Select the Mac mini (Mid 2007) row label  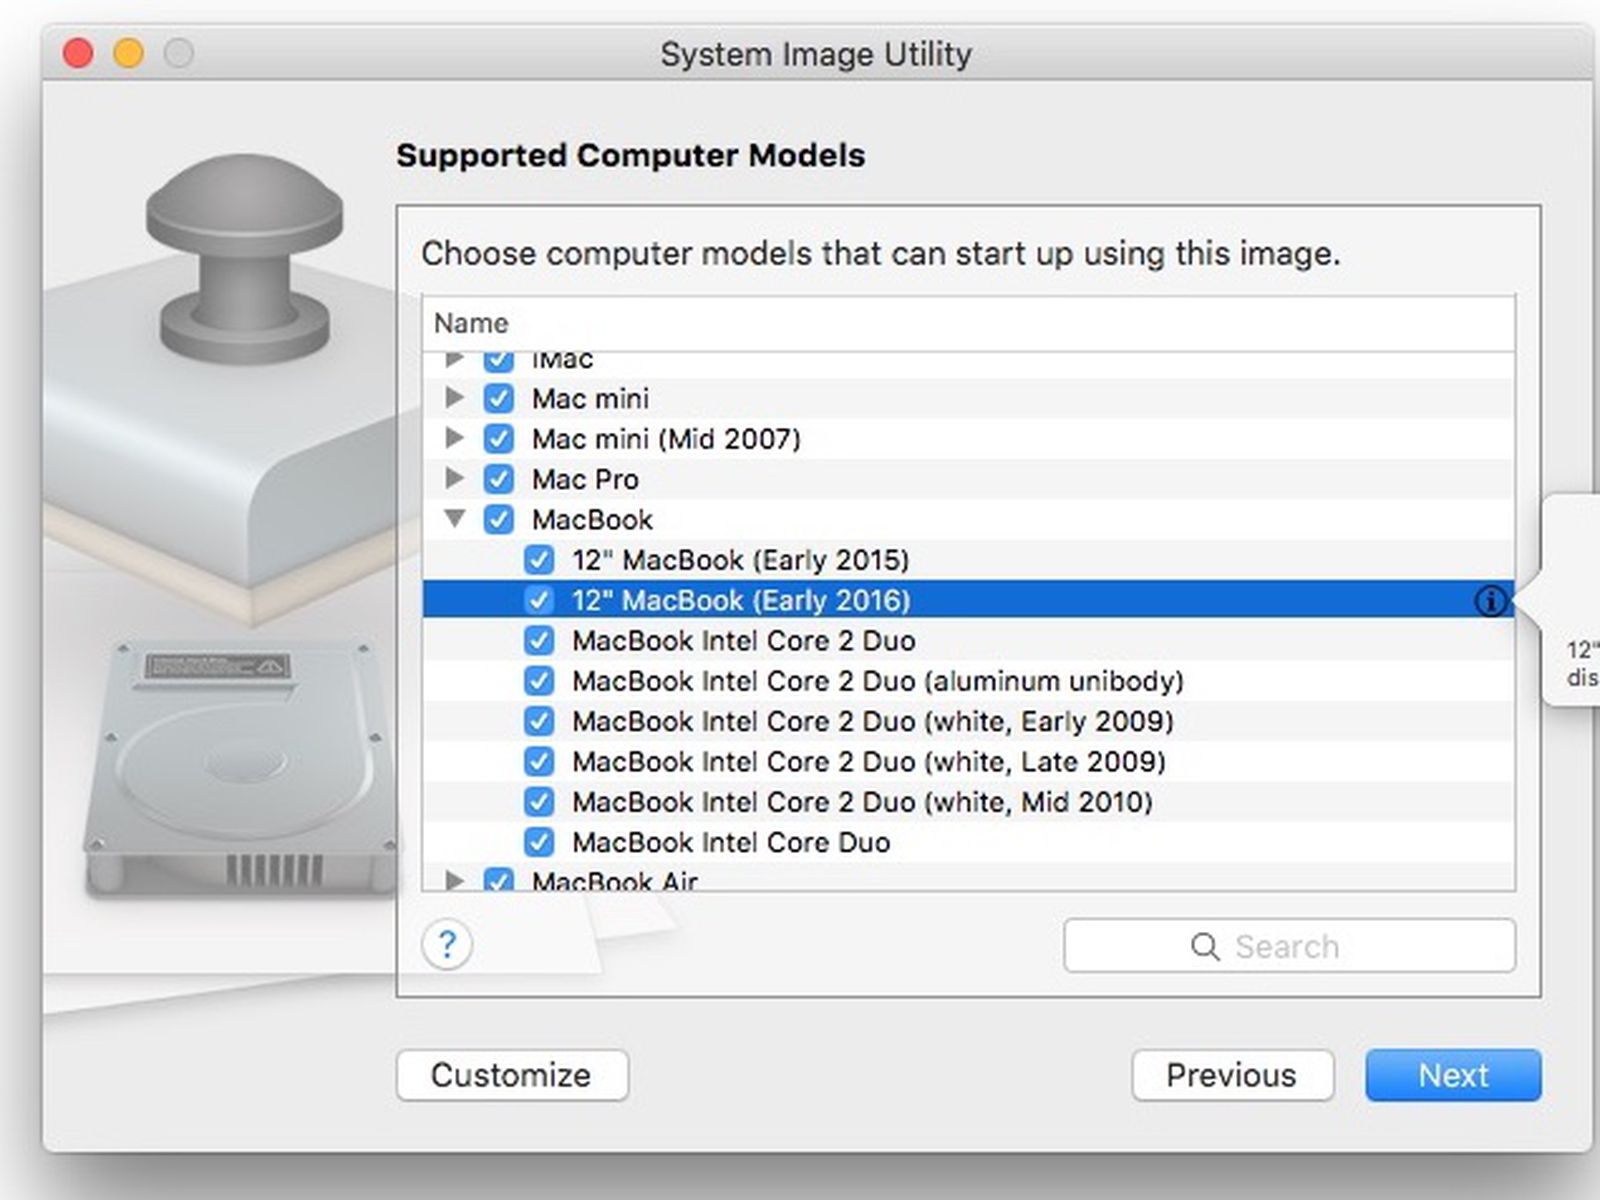[x=666, y=439]
